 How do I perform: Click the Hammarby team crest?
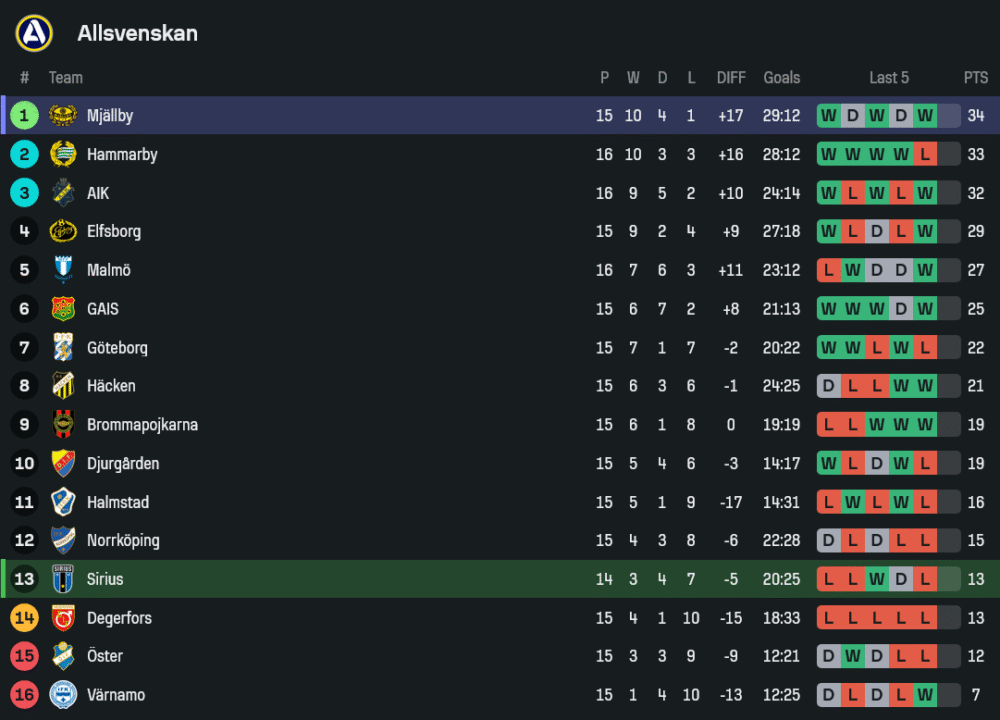point(63,154)
